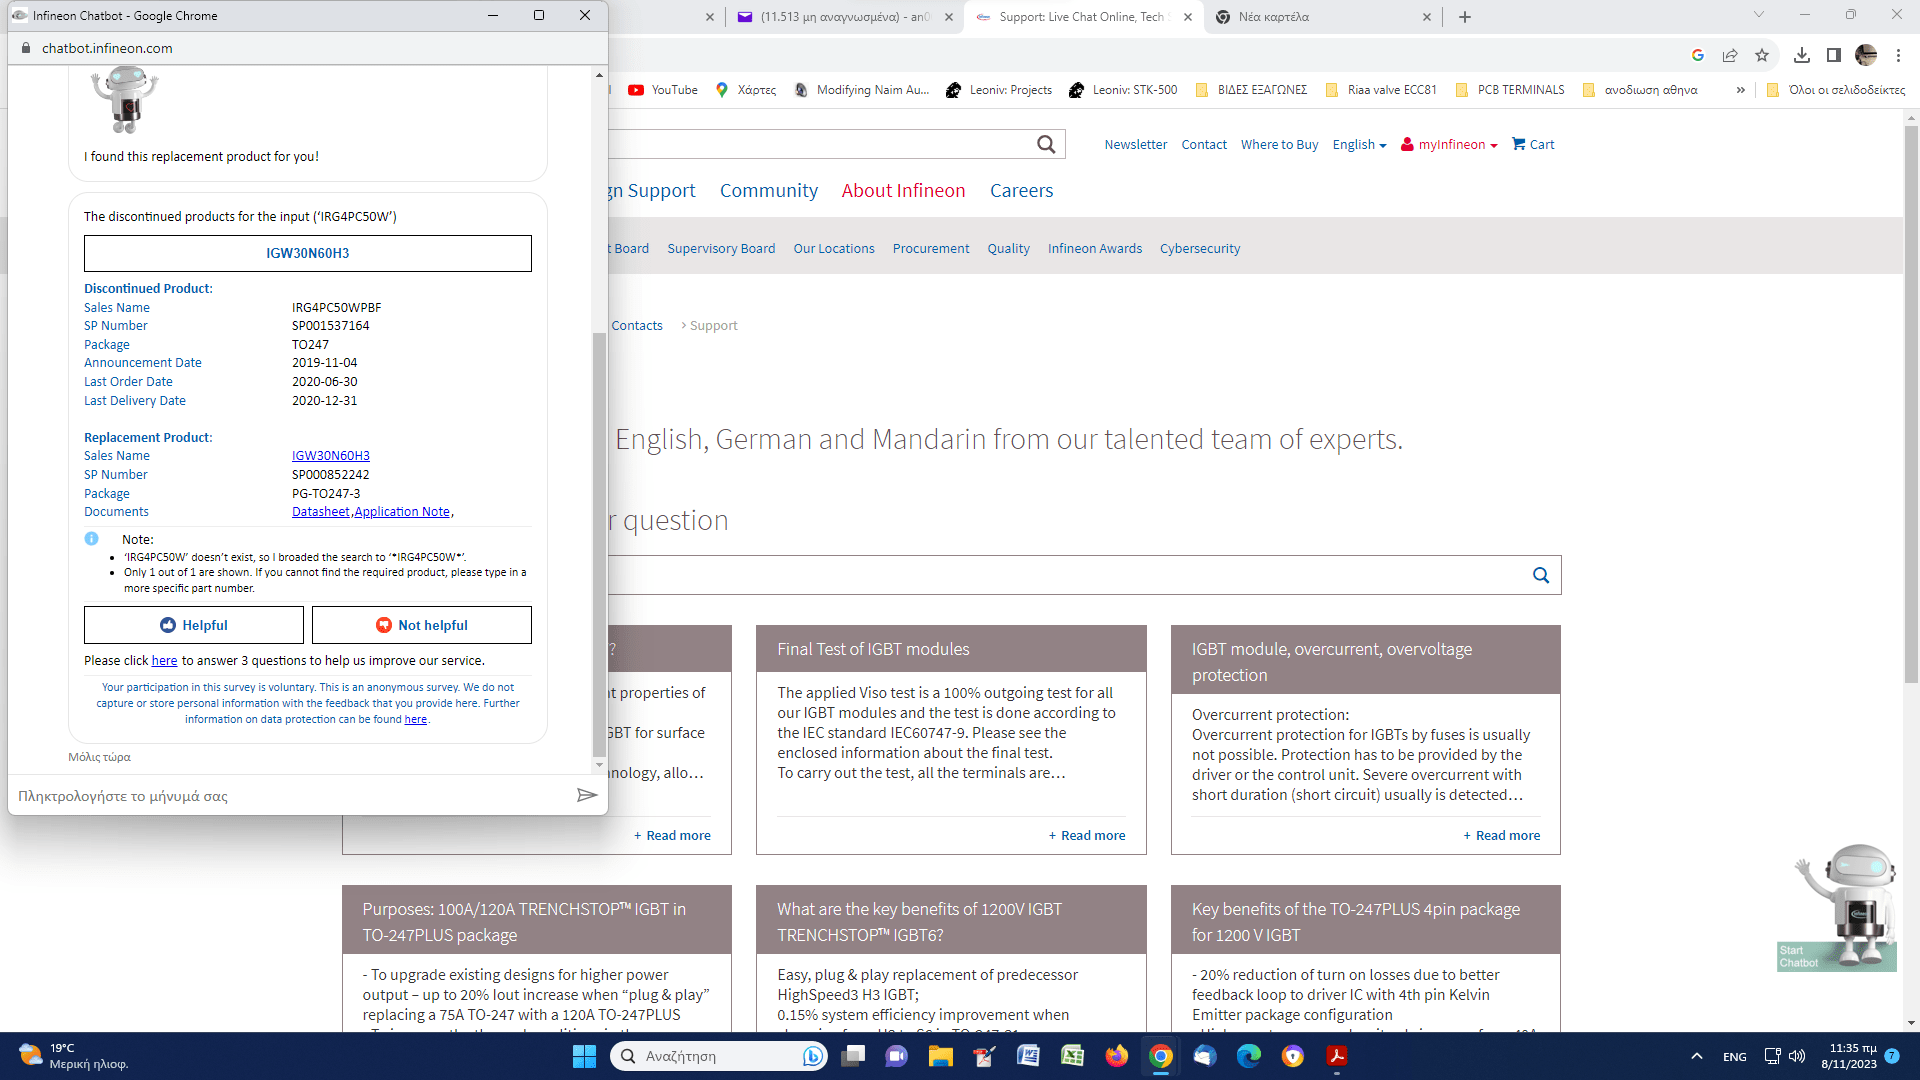The image size is (1920, 1080).
Task: Open the About Infineon navigation menu
Action: tap(903, 191)
